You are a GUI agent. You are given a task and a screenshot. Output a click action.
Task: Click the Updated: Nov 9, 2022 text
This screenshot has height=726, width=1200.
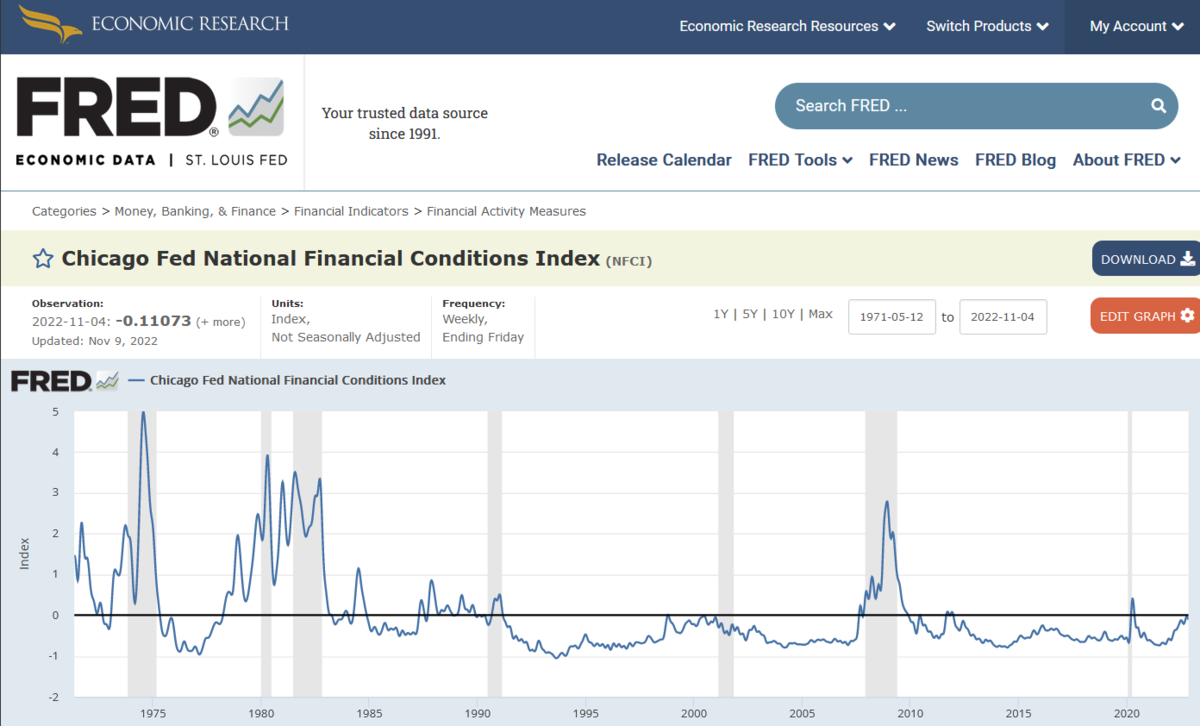click(95, 341)
